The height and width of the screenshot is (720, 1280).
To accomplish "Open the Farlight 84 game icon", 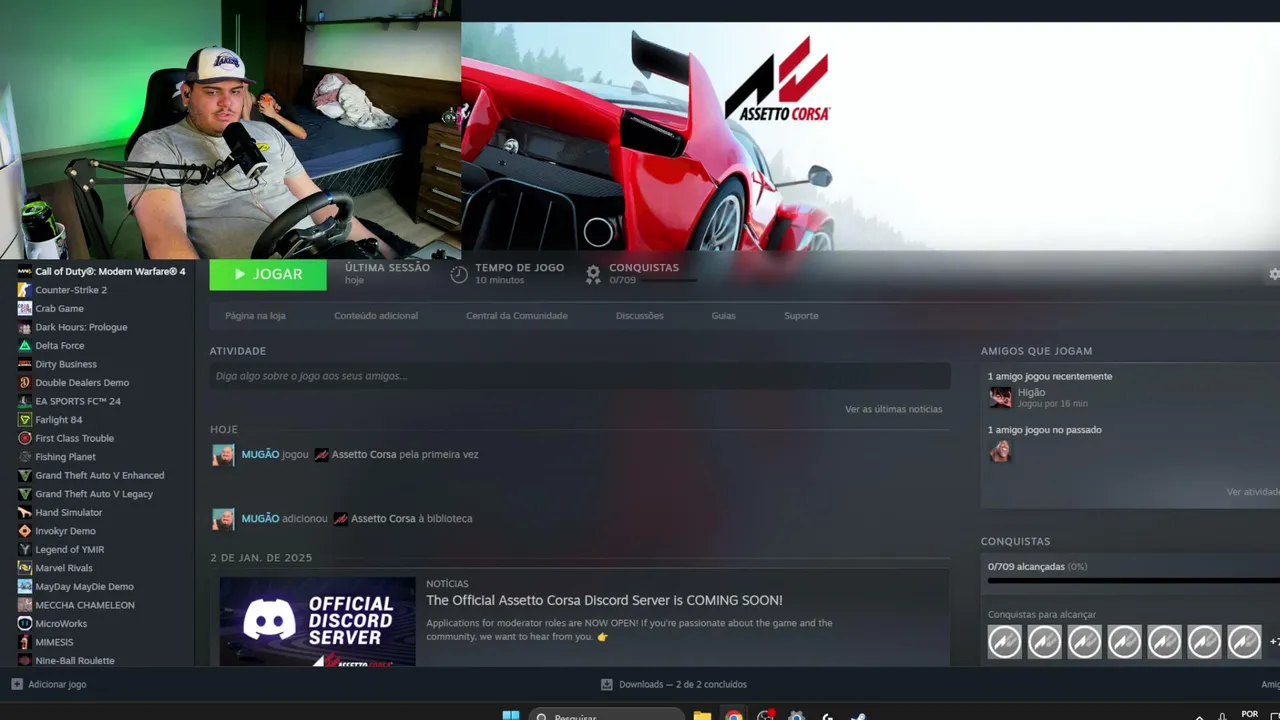I will pyautogui.click(x=25, y=420).
